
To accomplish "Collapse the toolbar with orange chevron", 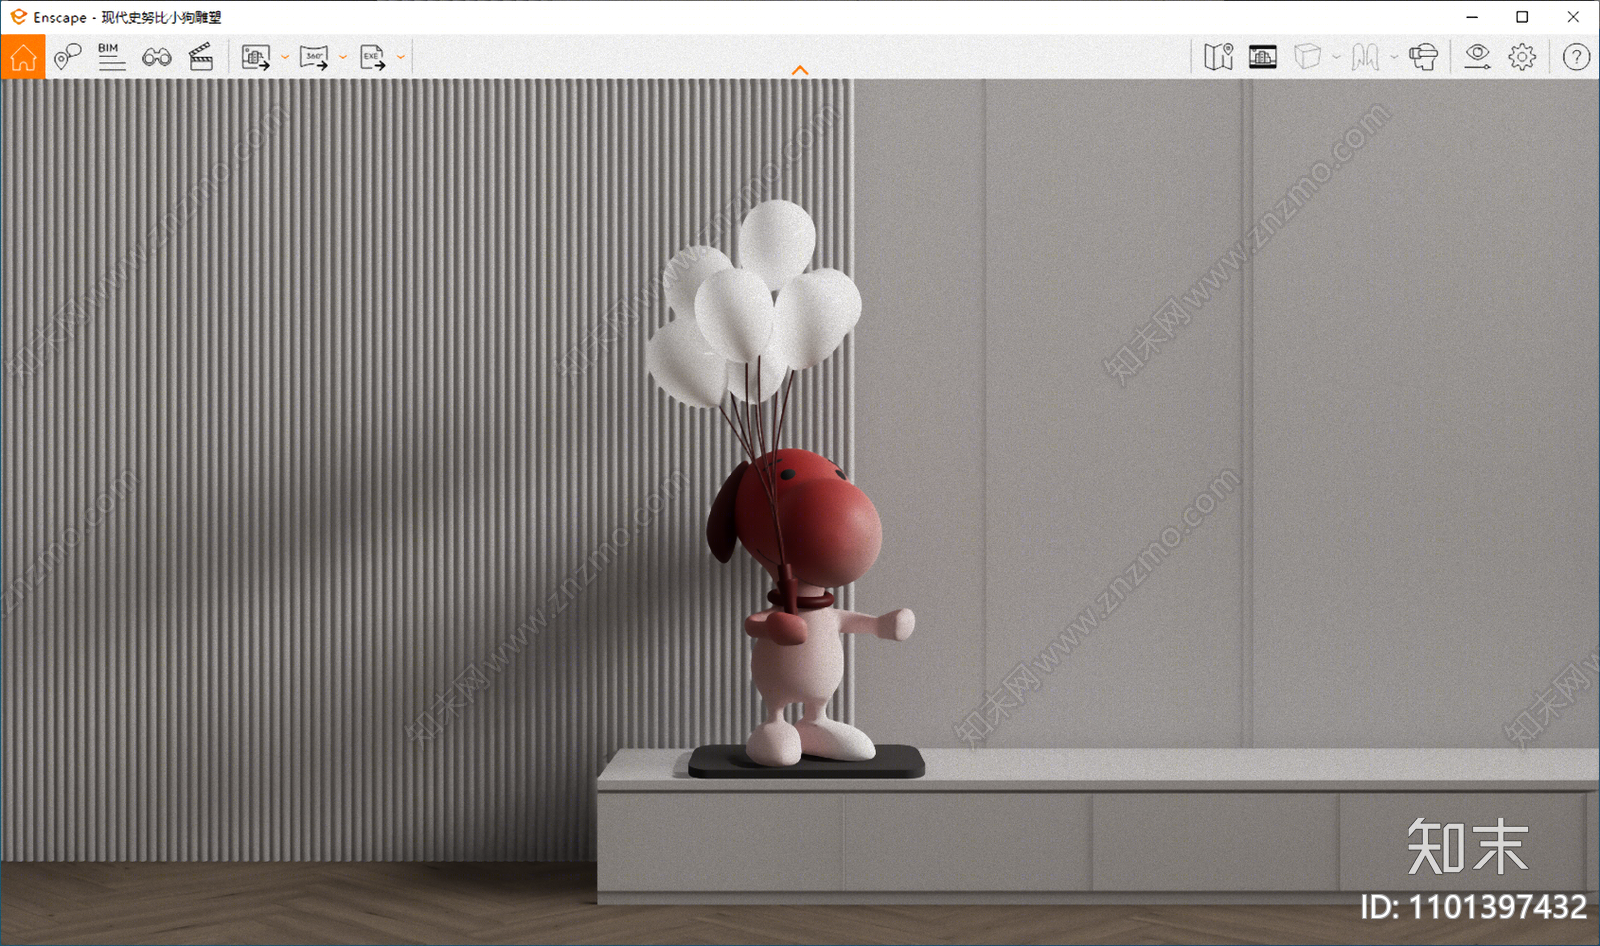I will click(800, 70).
